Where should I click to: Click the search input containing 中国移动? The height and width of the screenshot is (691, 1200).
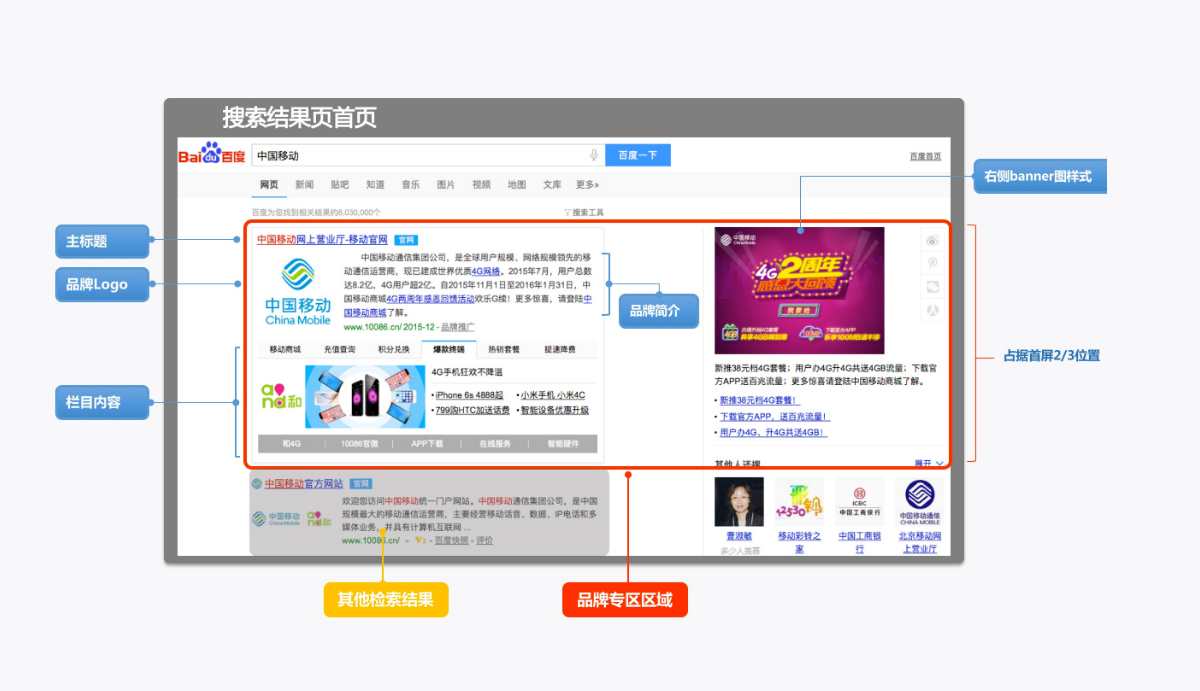point(420,156)
